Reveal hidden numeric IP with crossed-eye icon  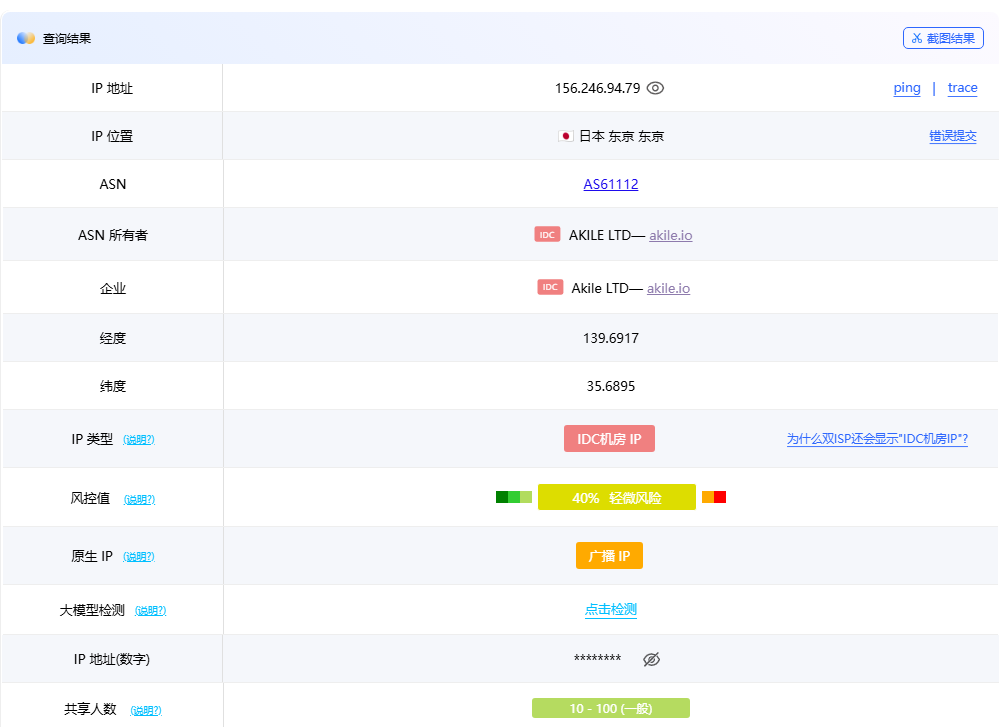click(x=651, y=659)
